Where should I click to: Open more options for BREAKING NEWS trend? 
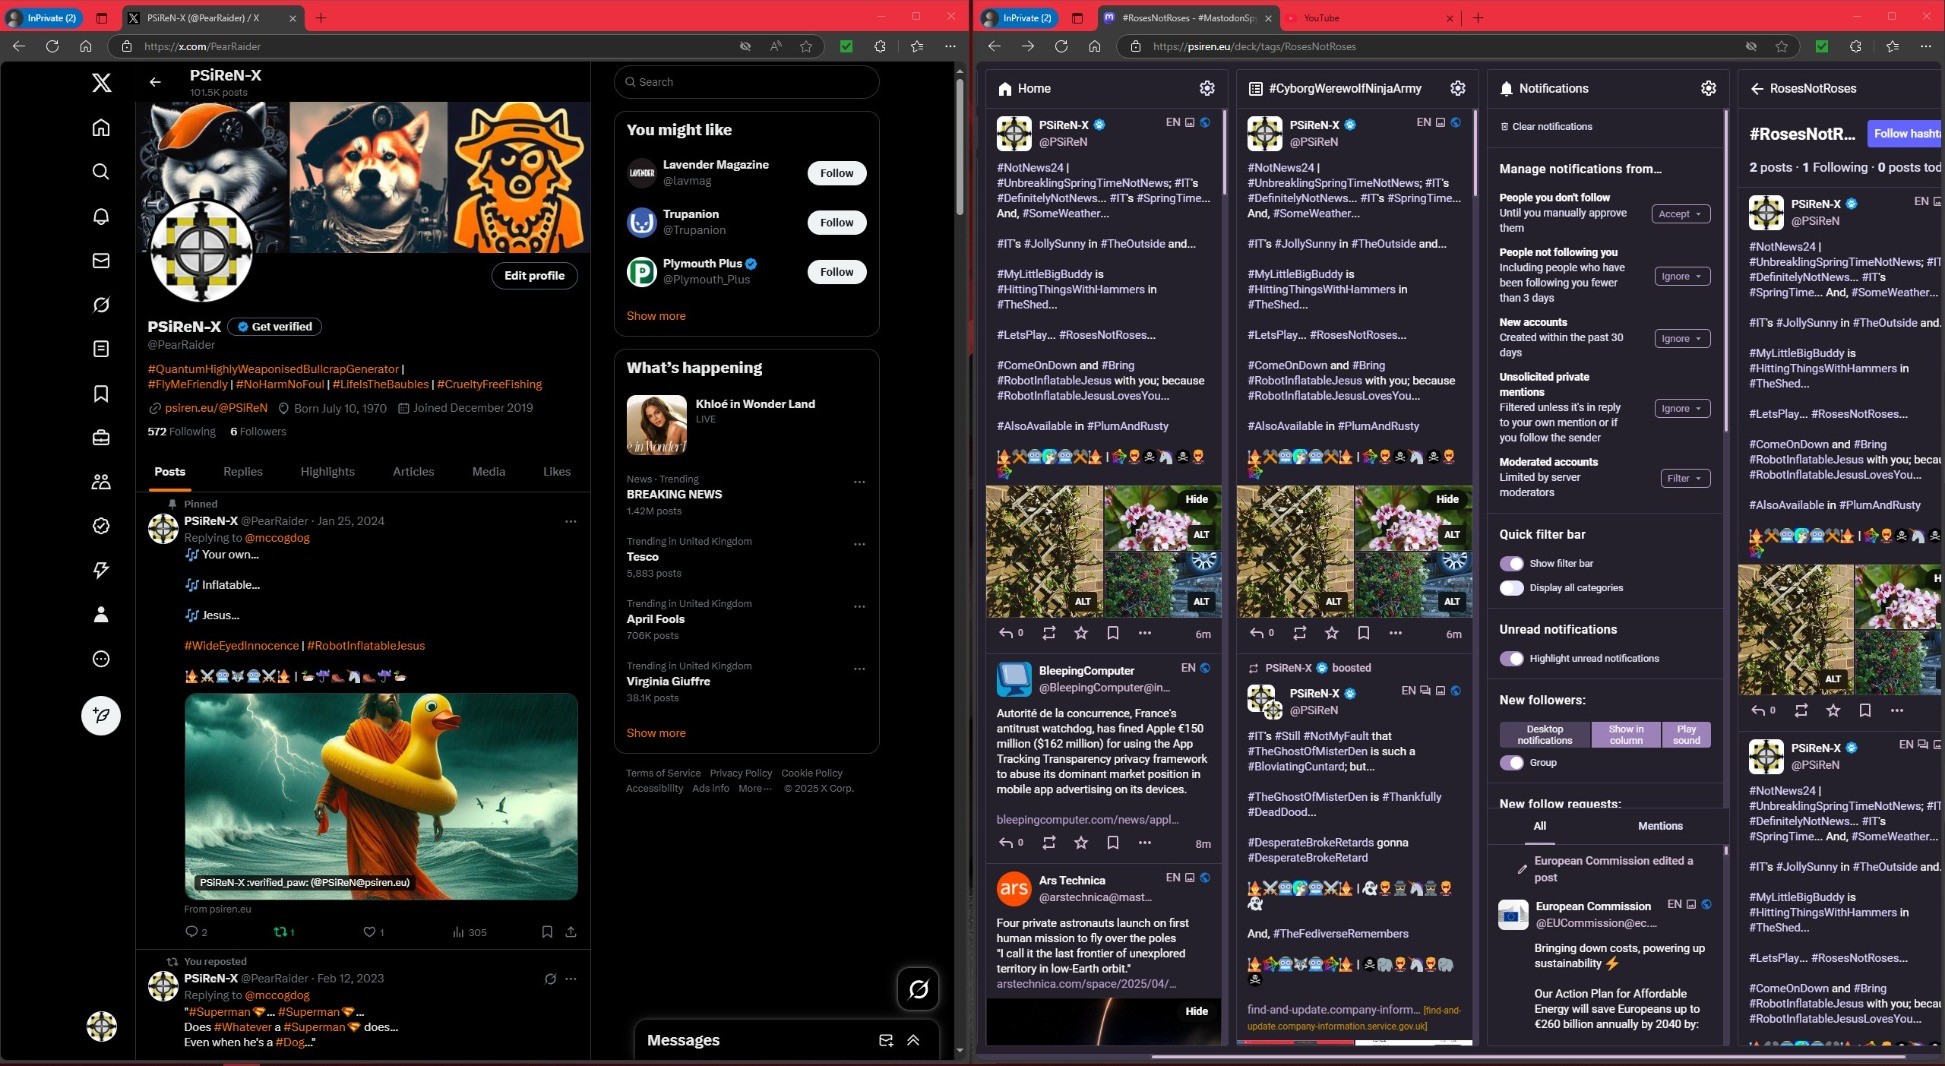point(859,482)
